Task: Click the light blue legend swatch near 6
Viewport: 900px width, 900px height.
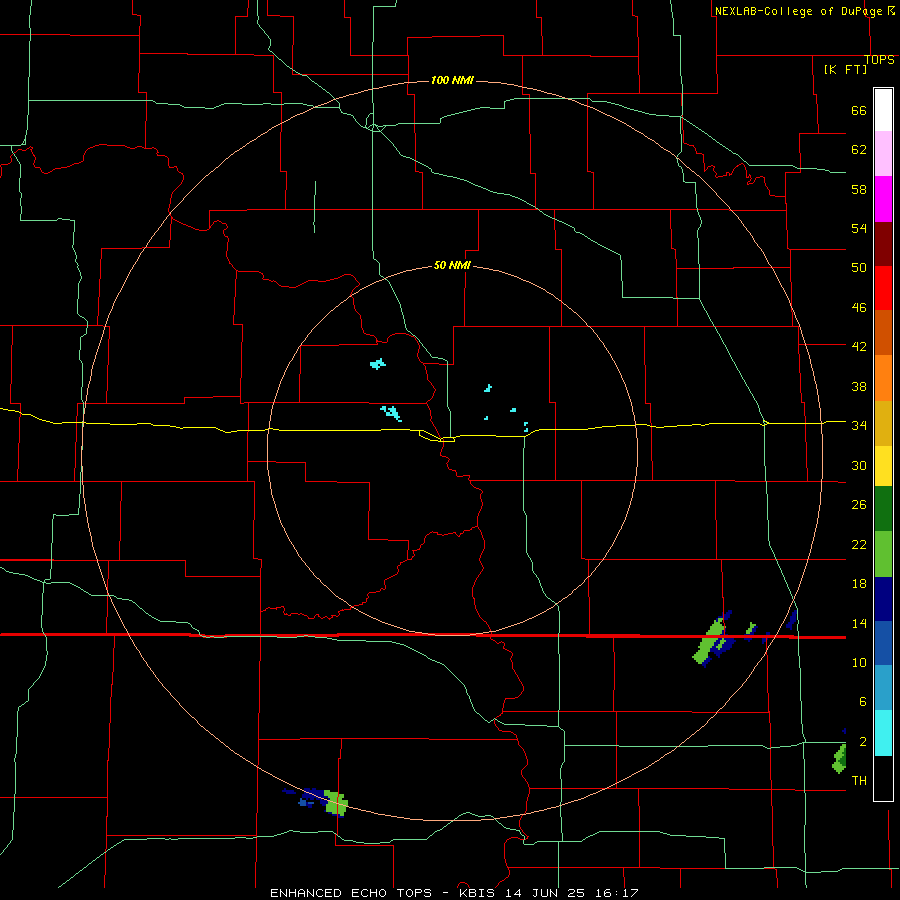Action: point(883,687)
